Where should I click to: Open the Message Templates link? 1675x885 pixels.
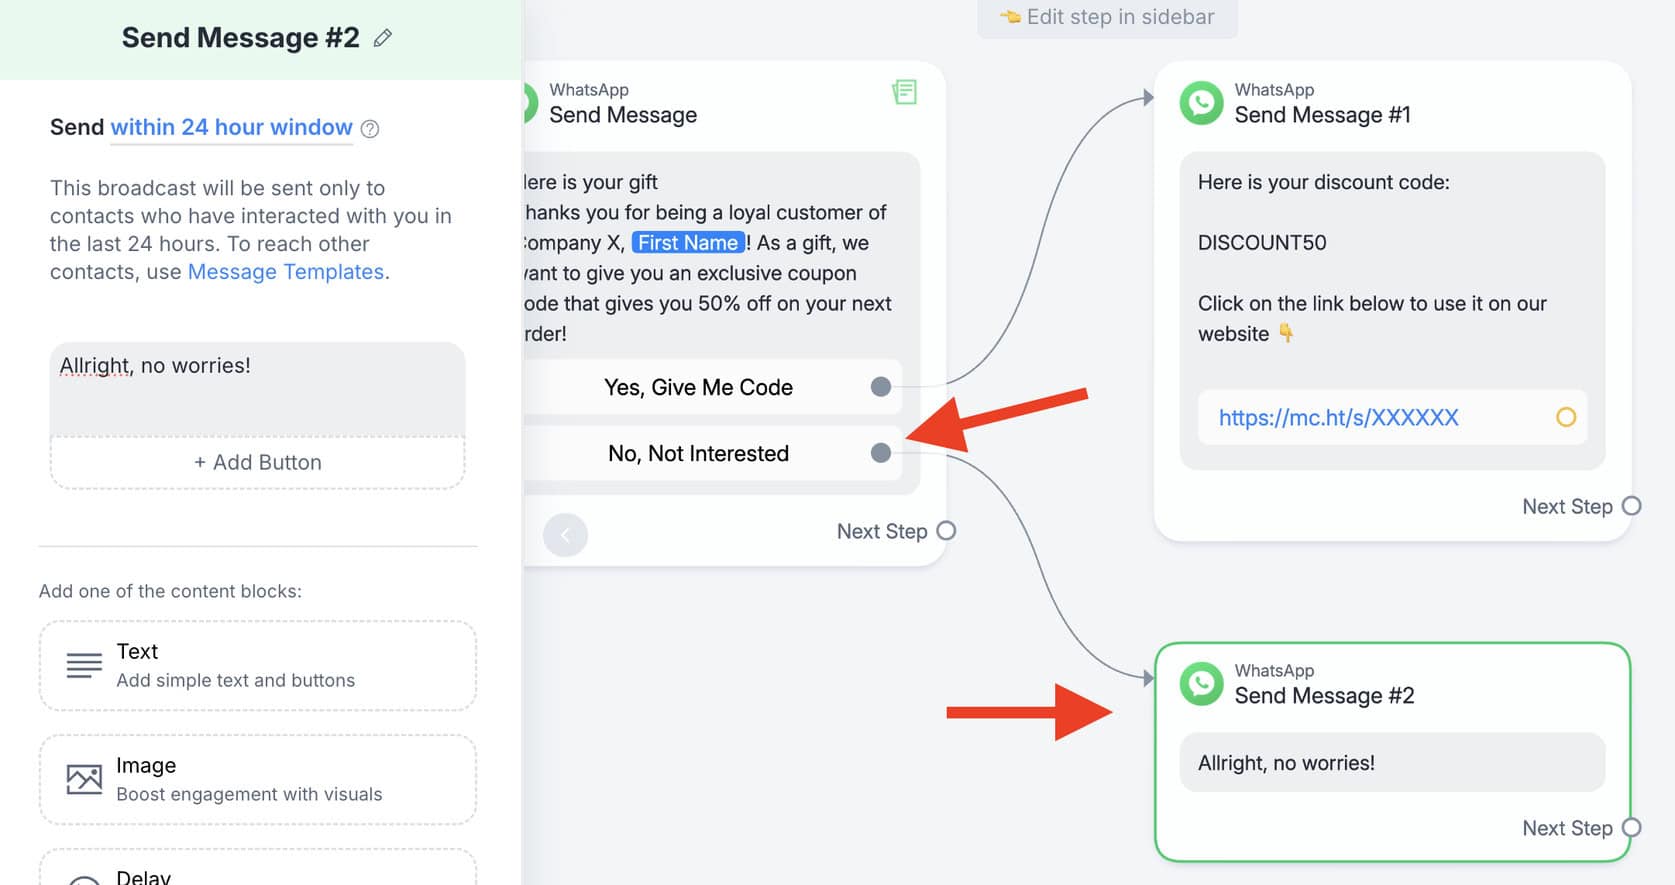tap(286, 272)
